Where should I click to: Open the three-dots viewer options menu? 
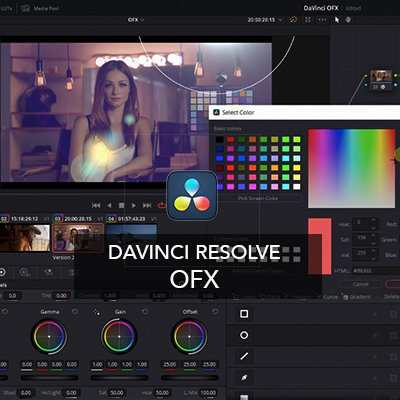(x=322, y=20)
